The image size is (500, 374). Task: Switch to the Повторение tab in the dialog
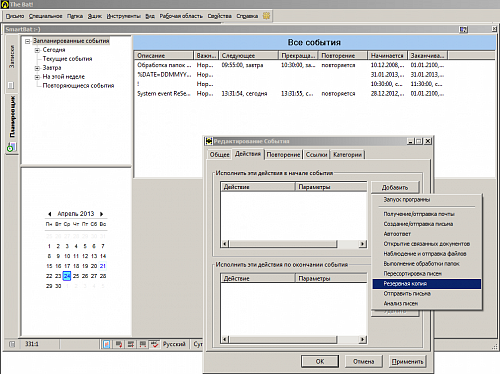pyautogui.click(x=283, y=155)
